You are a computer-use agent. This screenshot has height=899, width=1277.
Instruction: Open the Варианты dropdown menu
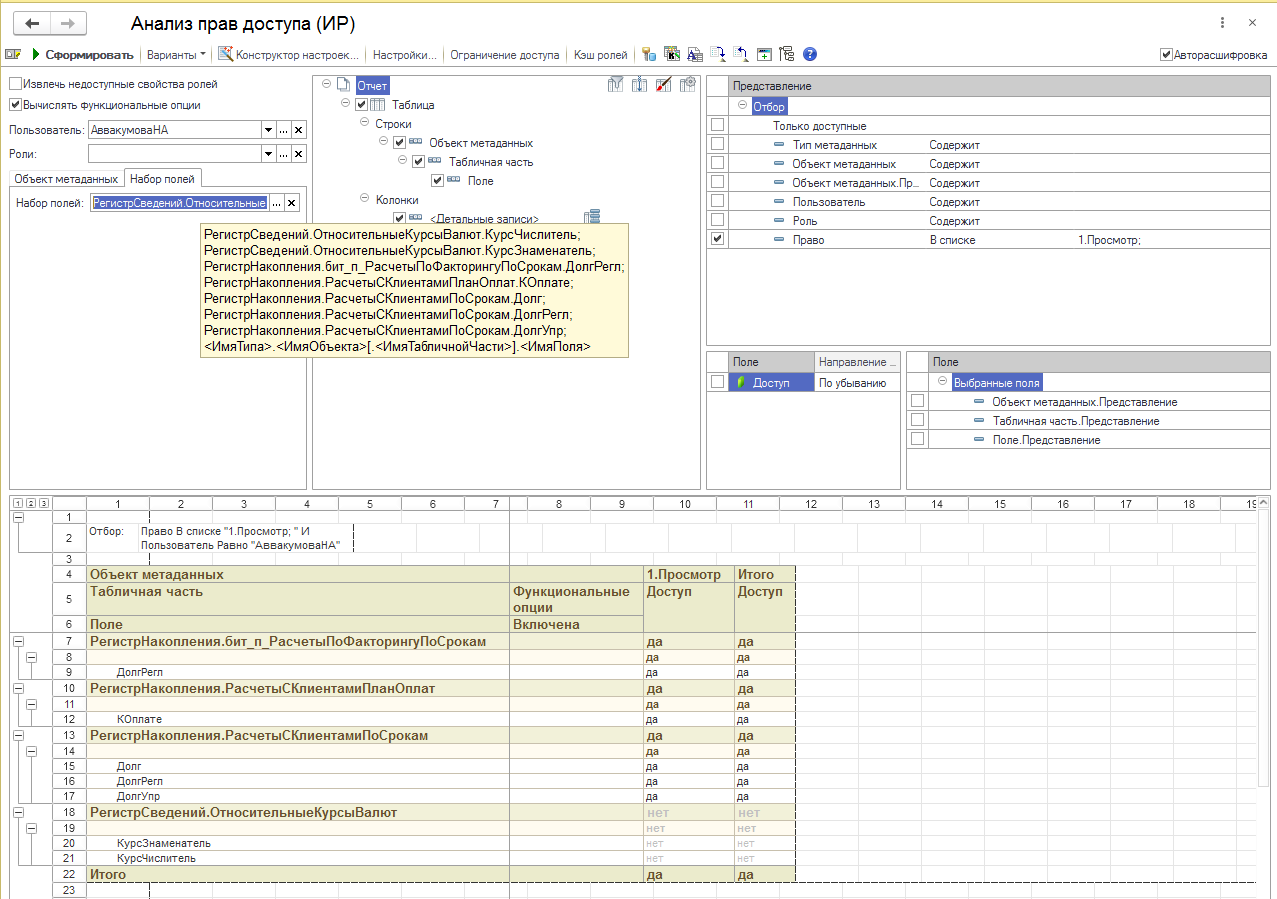tap(176, 55)
